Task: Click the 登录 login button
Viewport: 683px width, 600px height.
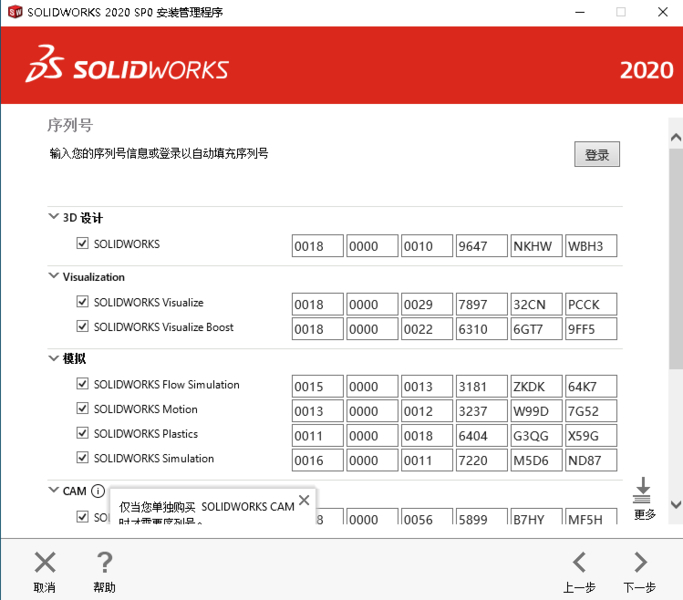Action: [597, 154]
